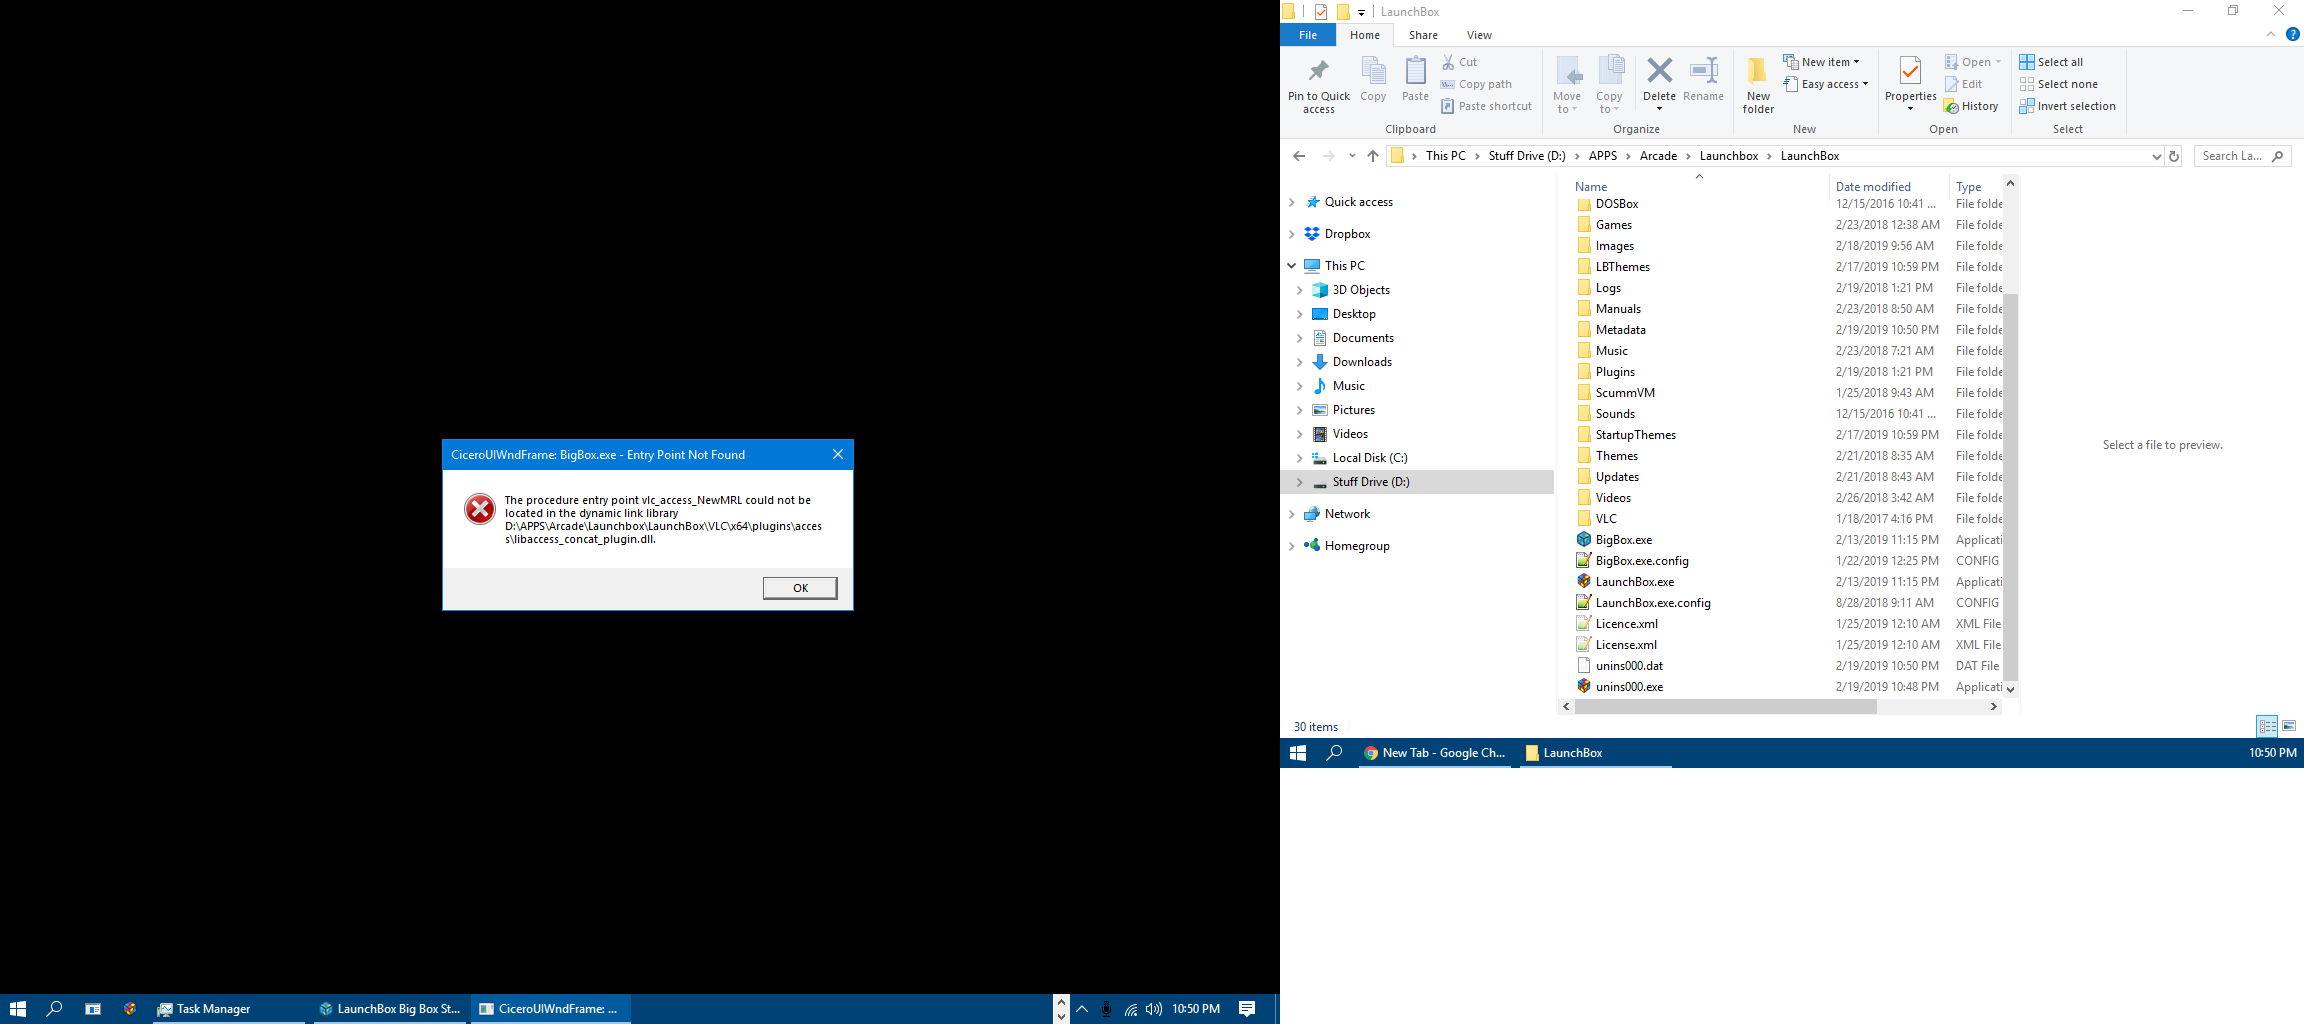Click Copy path in the ribbon

1476,84
